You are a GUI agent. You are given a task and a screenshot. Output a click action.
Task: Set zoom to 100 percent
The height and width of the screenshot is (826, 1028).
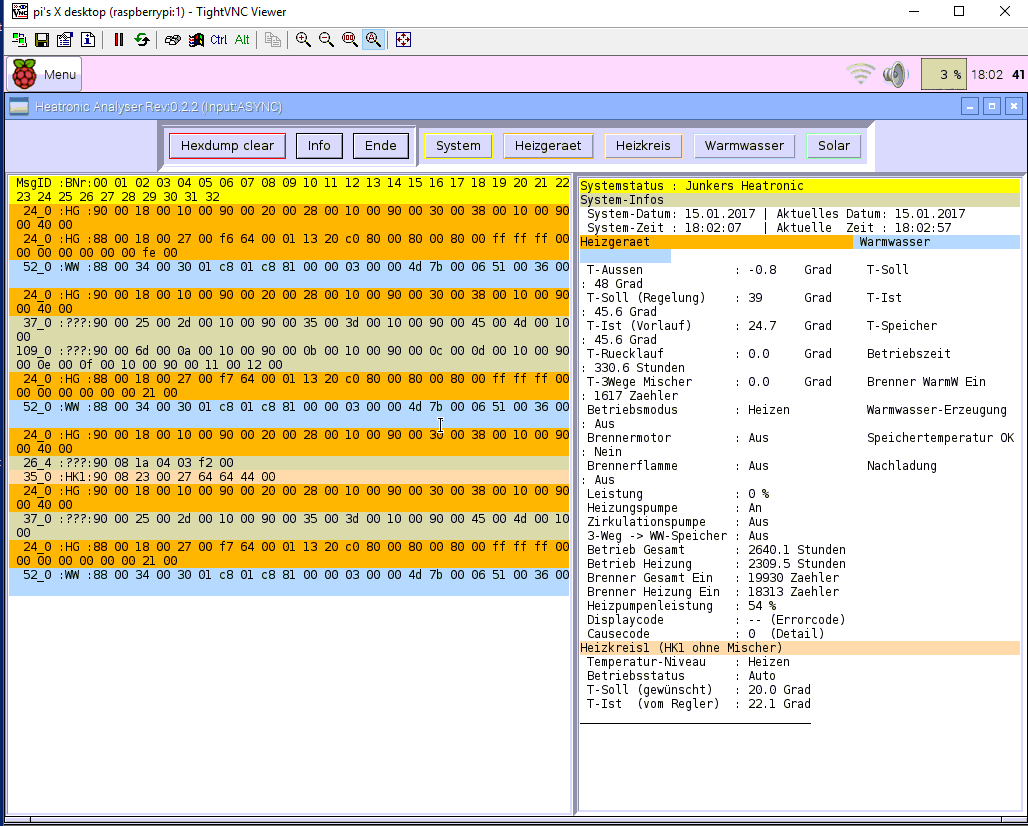pyautogui.click(x=349, y=40)
